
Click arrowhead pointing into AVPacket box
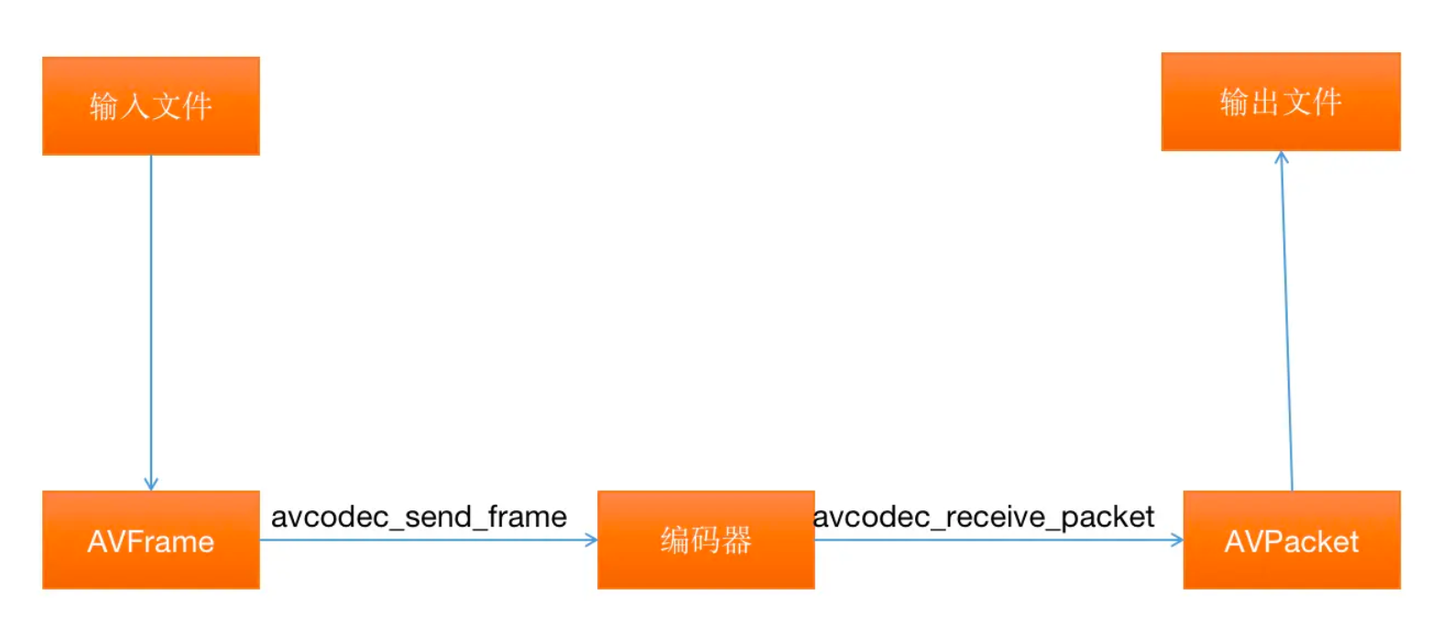click(x=1176, y=540)
